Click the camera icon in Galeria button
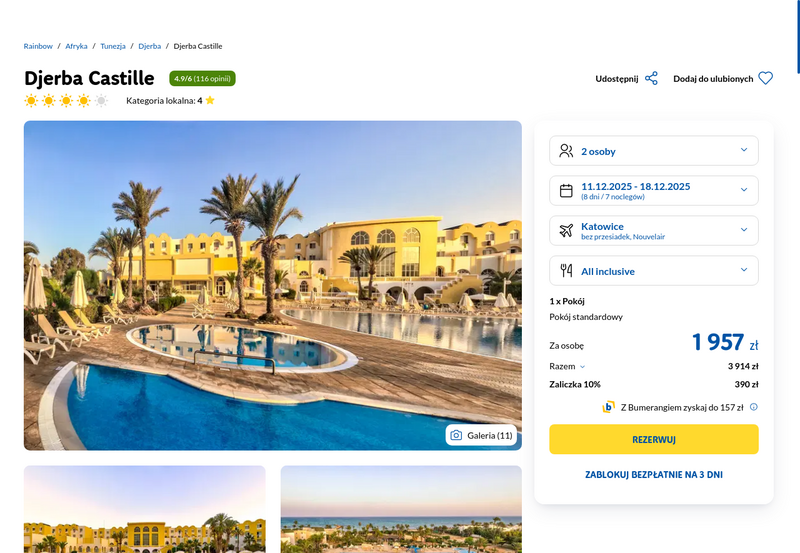This screenshot has height=553, width=800. 456,435
